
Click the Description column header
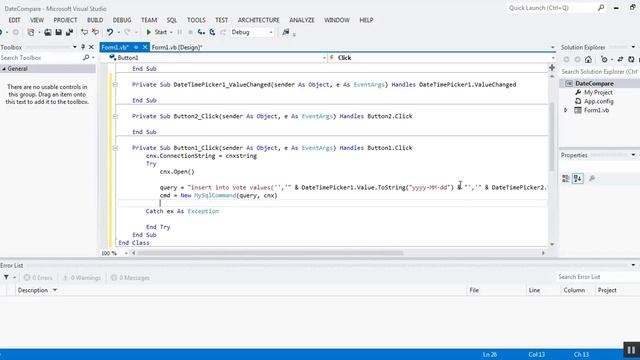[241, 290]
